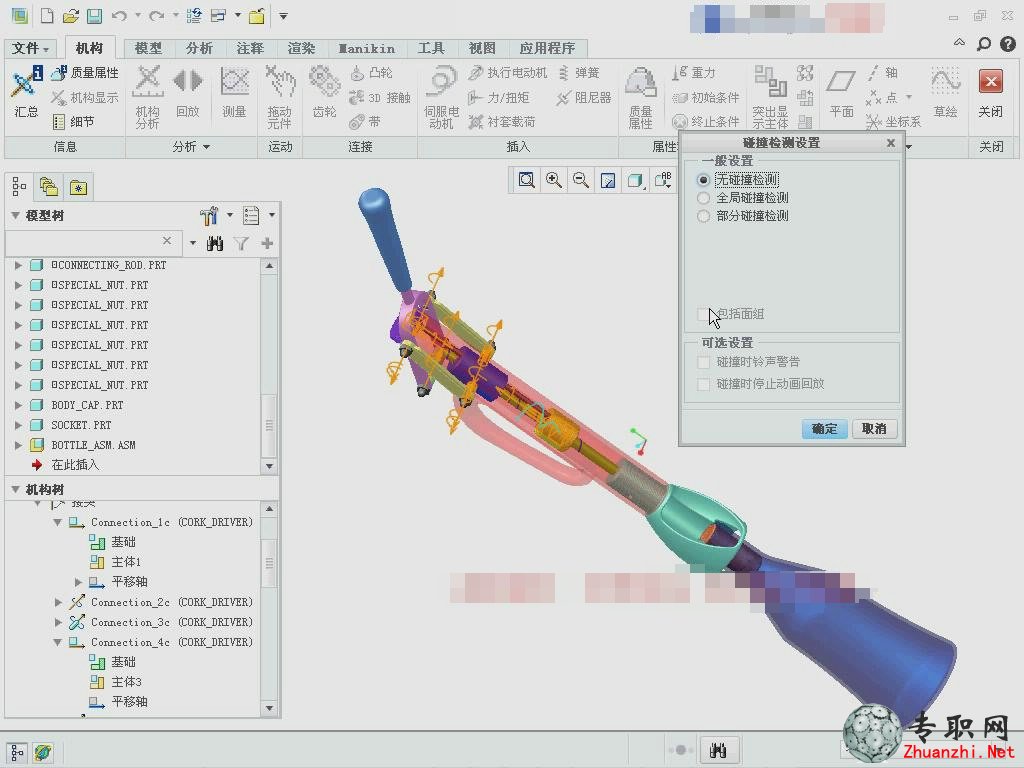Image resolution: width=1024 pixels, height=768 pixels.
Task: Open the folder browser tab icon
Action: (x=49, y=187)
